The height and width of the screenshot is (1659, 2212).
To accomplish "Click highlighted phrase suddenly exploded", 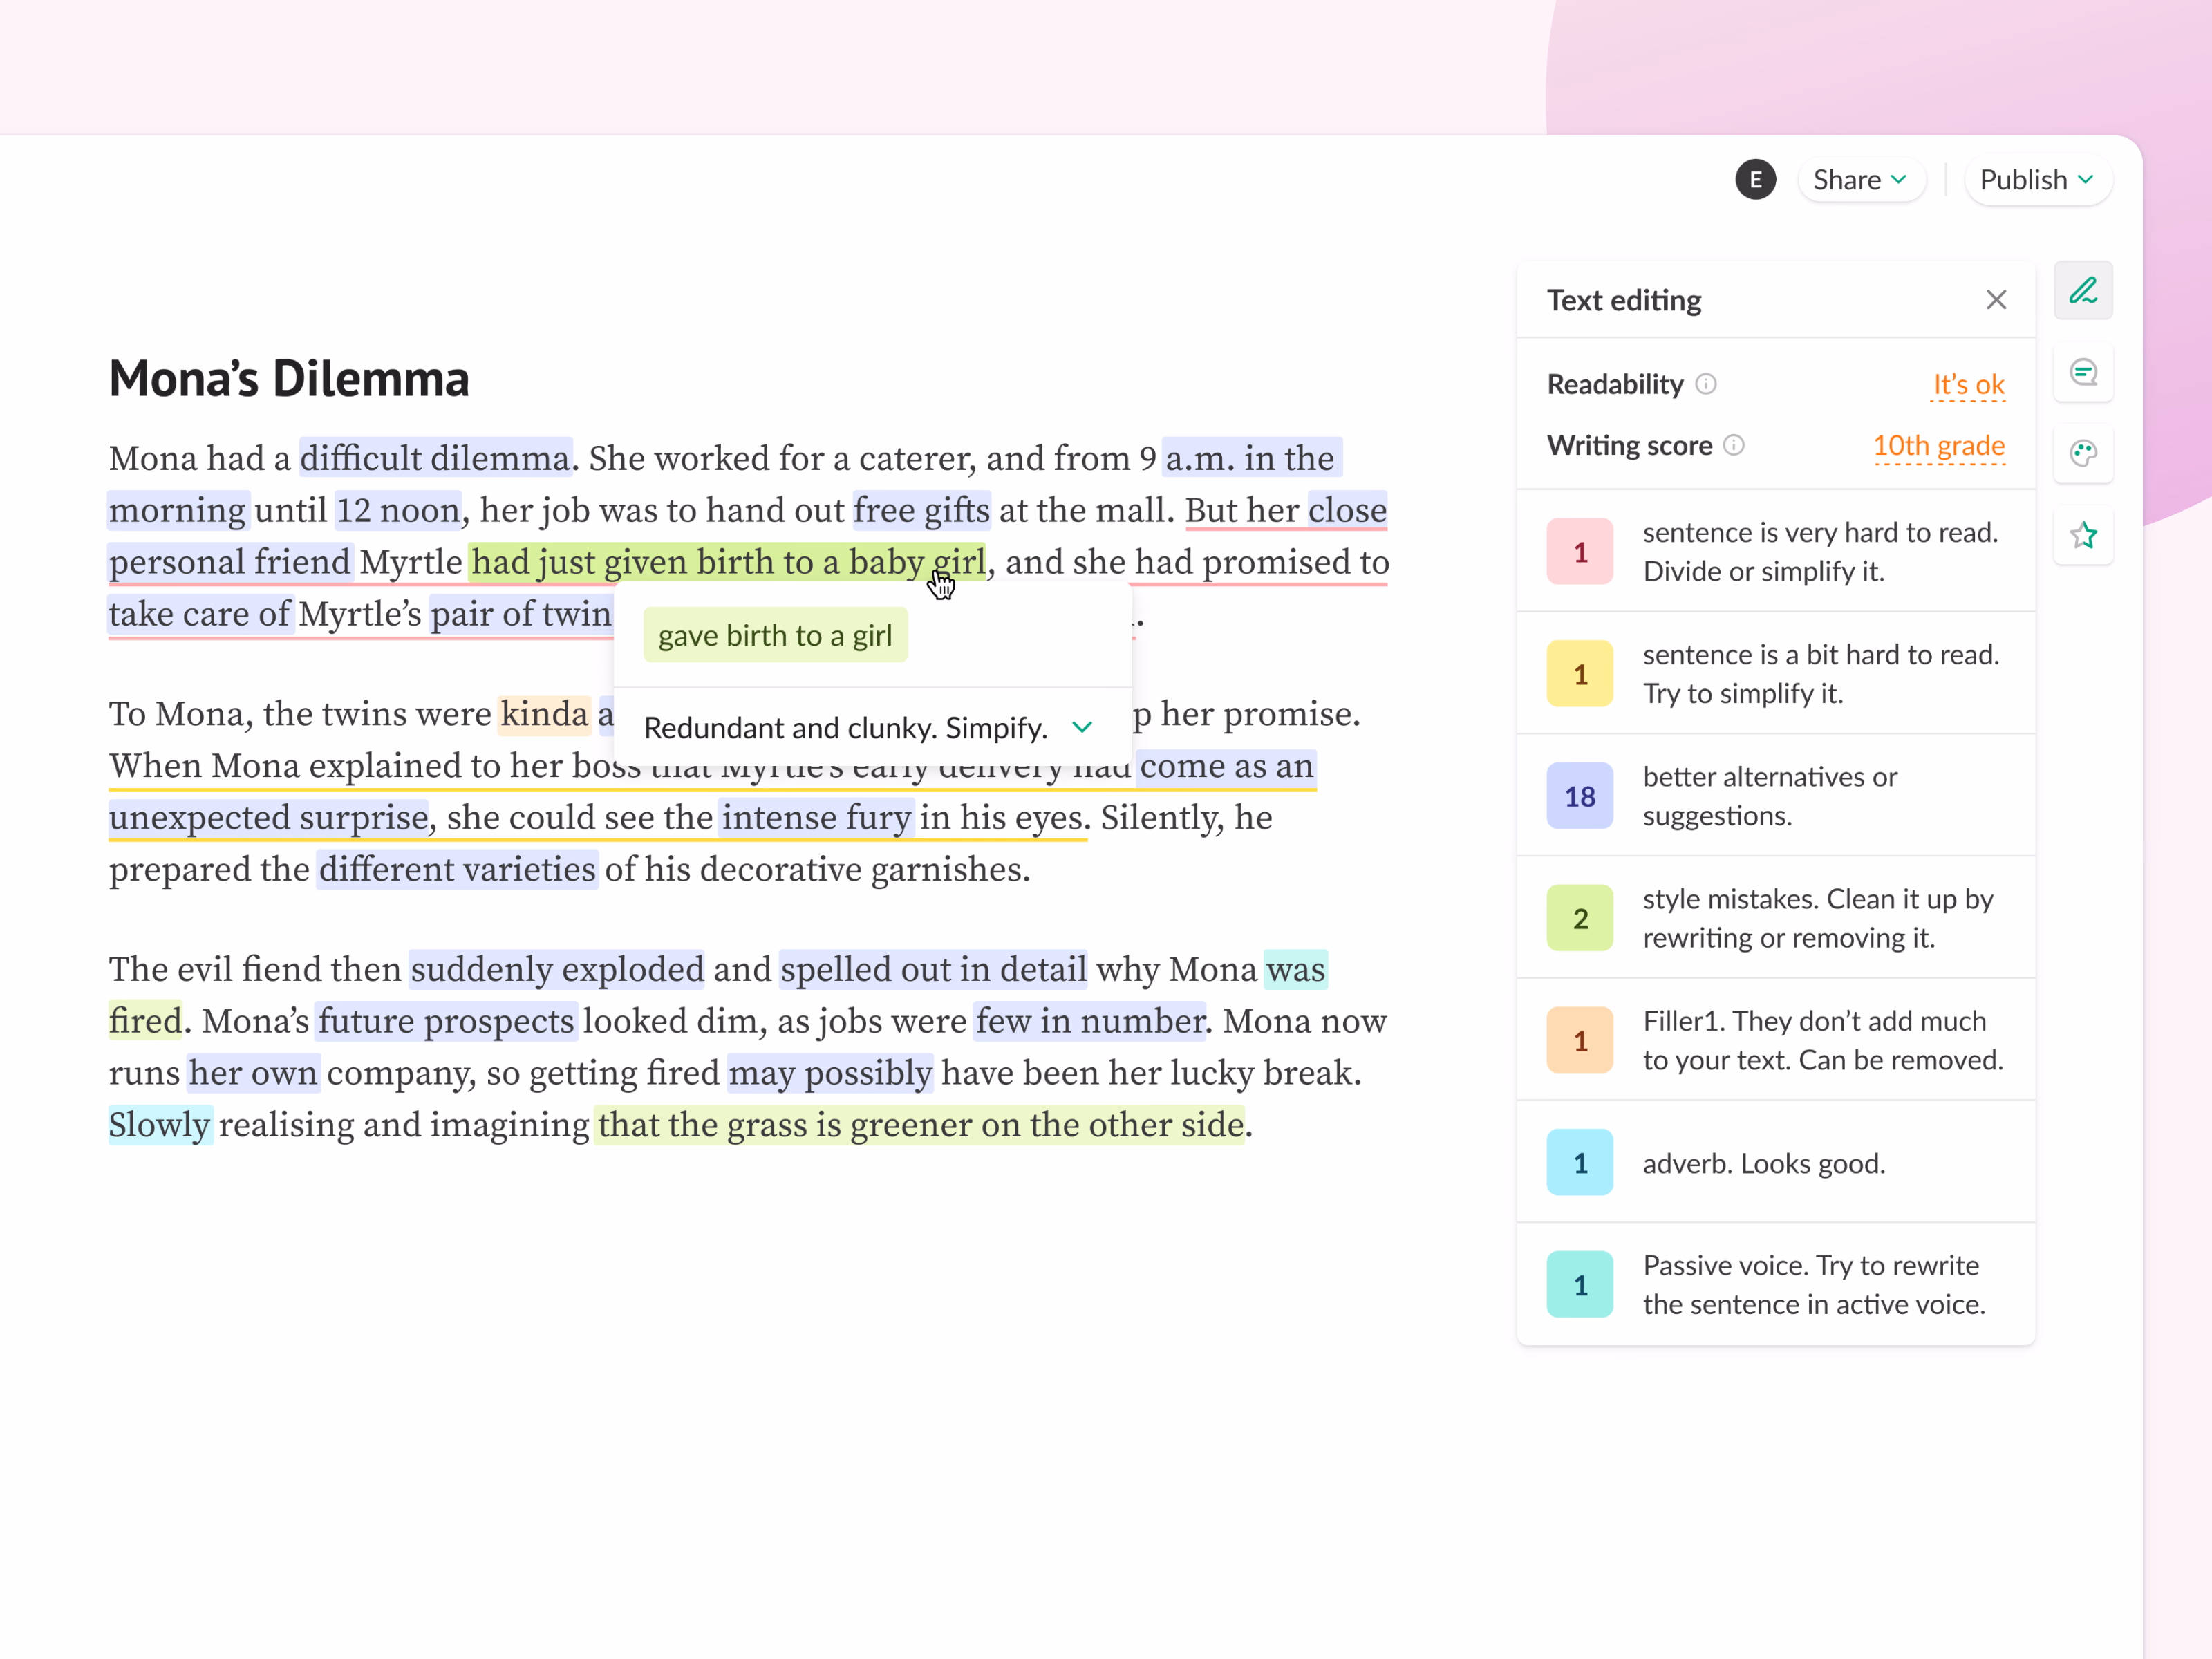I will [x=557, y=969].
